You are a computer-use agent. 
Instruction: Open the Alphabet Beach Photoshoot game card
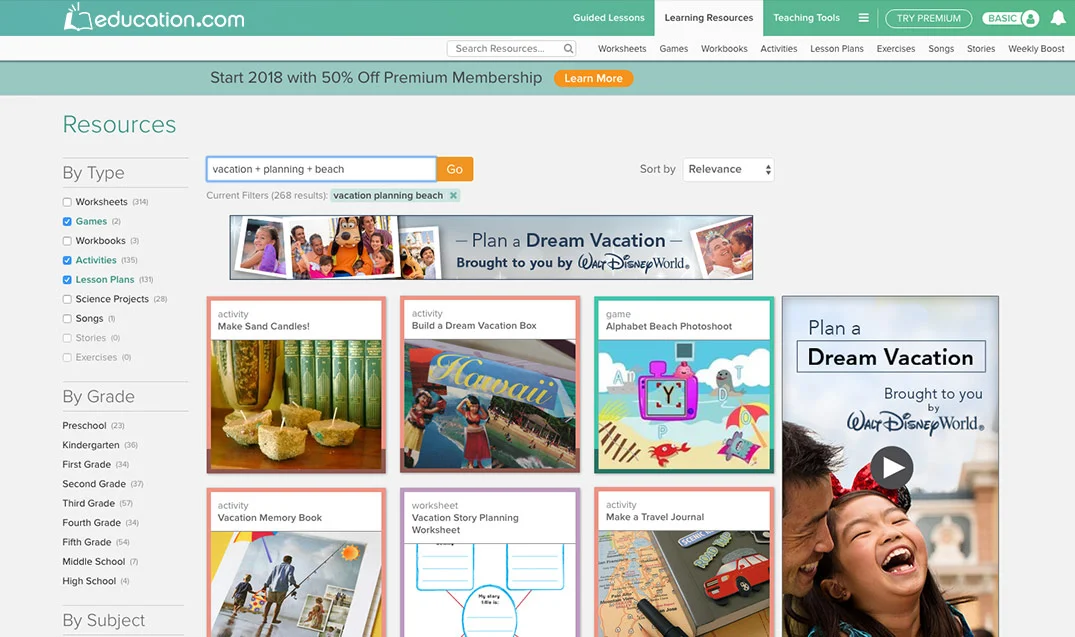coord(684,385)
